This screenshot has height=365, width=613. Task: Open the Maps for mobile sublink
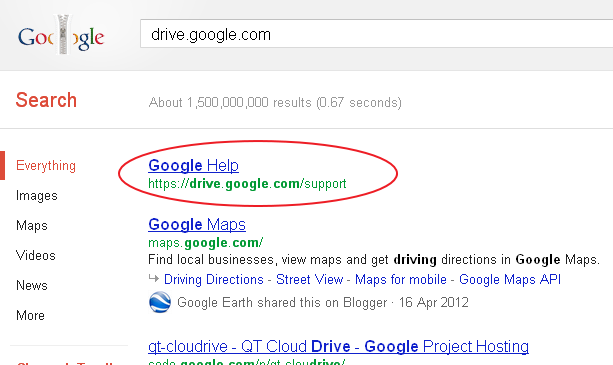401,279
